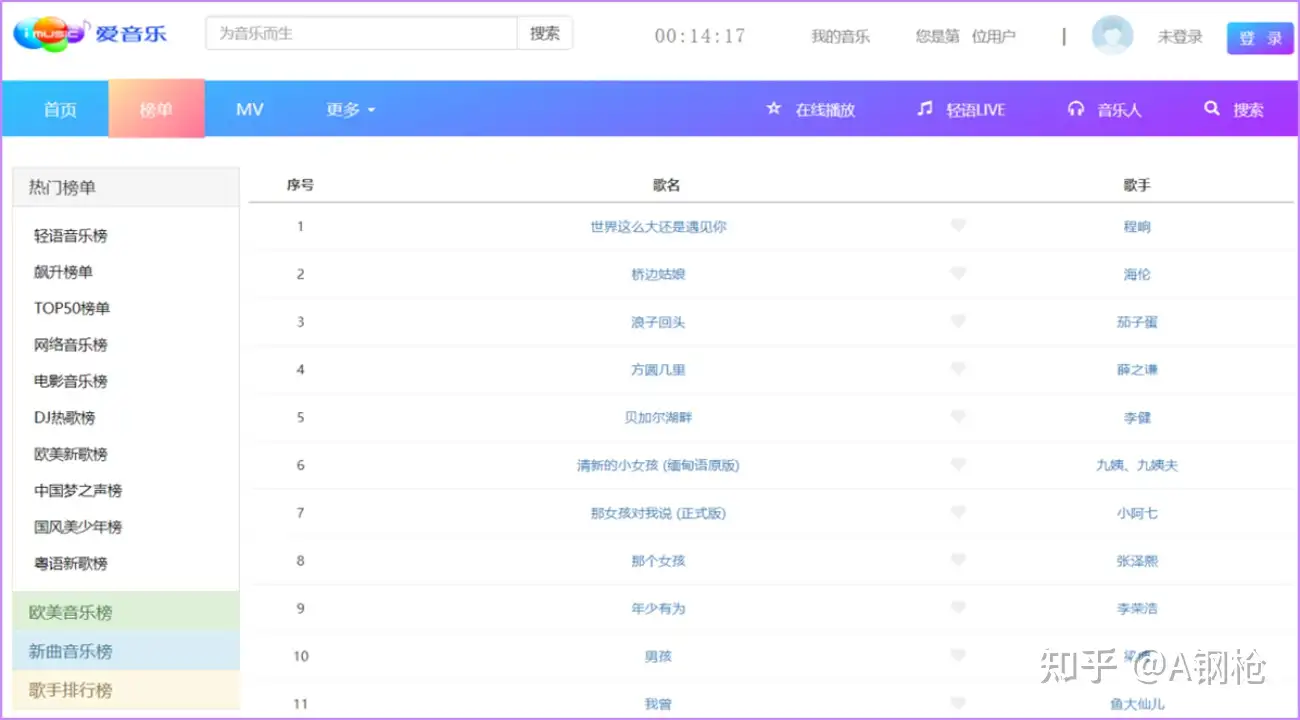Screen dimensions: 1300x720
Task: Open artist link 薛之谦
Action: pos(1137,370)
